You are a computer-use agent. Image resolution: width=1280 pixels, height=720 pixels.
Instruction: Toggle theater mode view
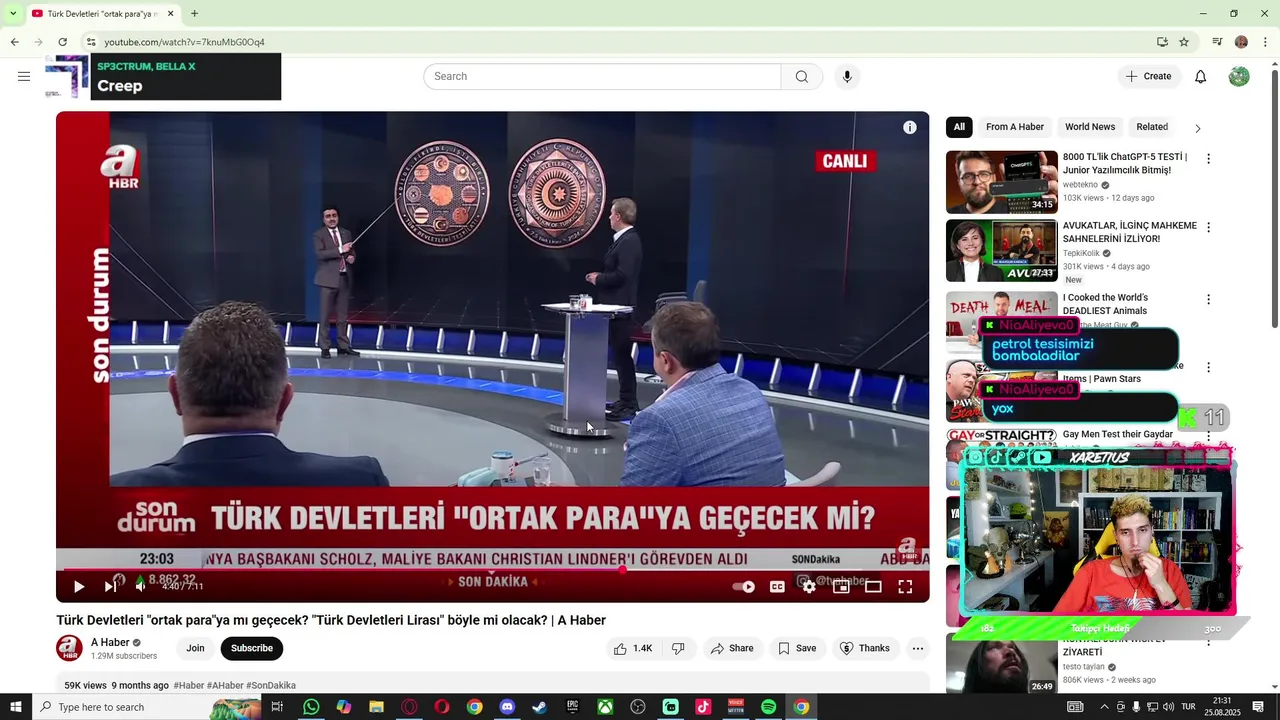(x=873, y=587)
